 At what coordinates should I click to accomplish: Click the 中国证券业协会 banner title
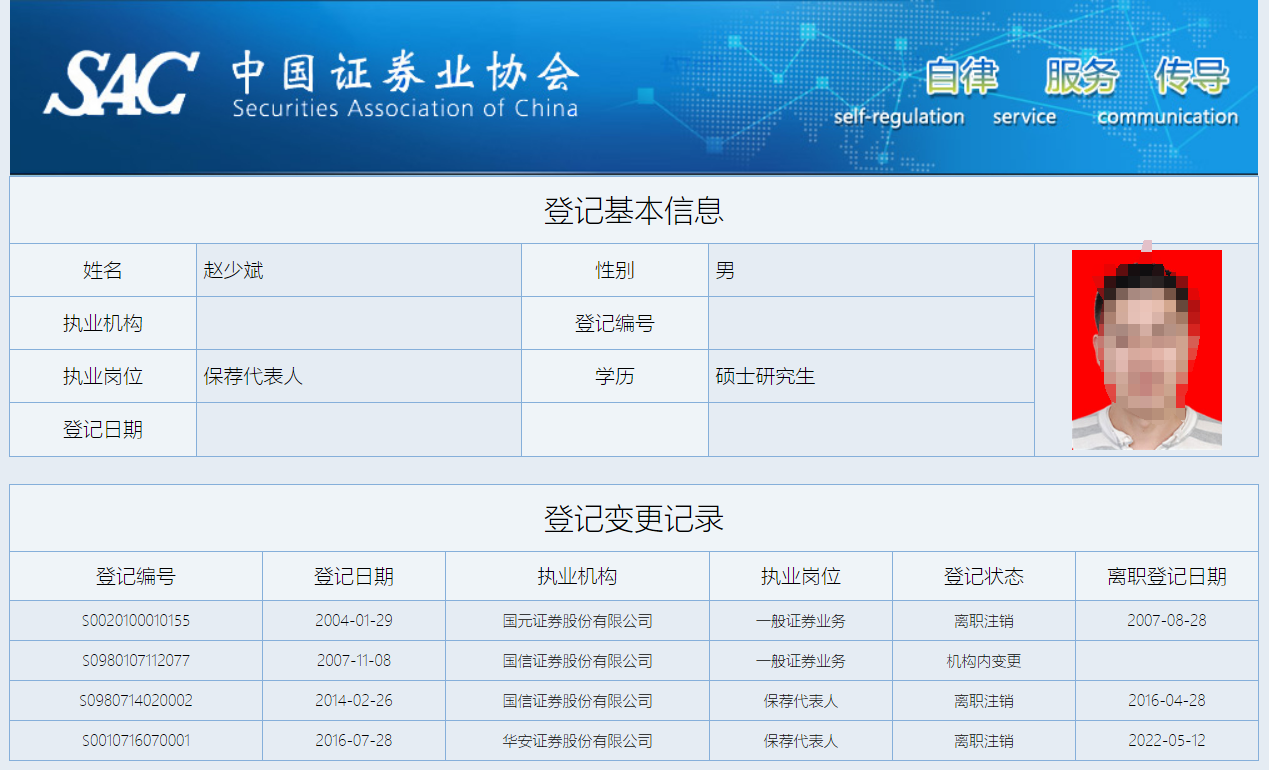tap(405, 73)
